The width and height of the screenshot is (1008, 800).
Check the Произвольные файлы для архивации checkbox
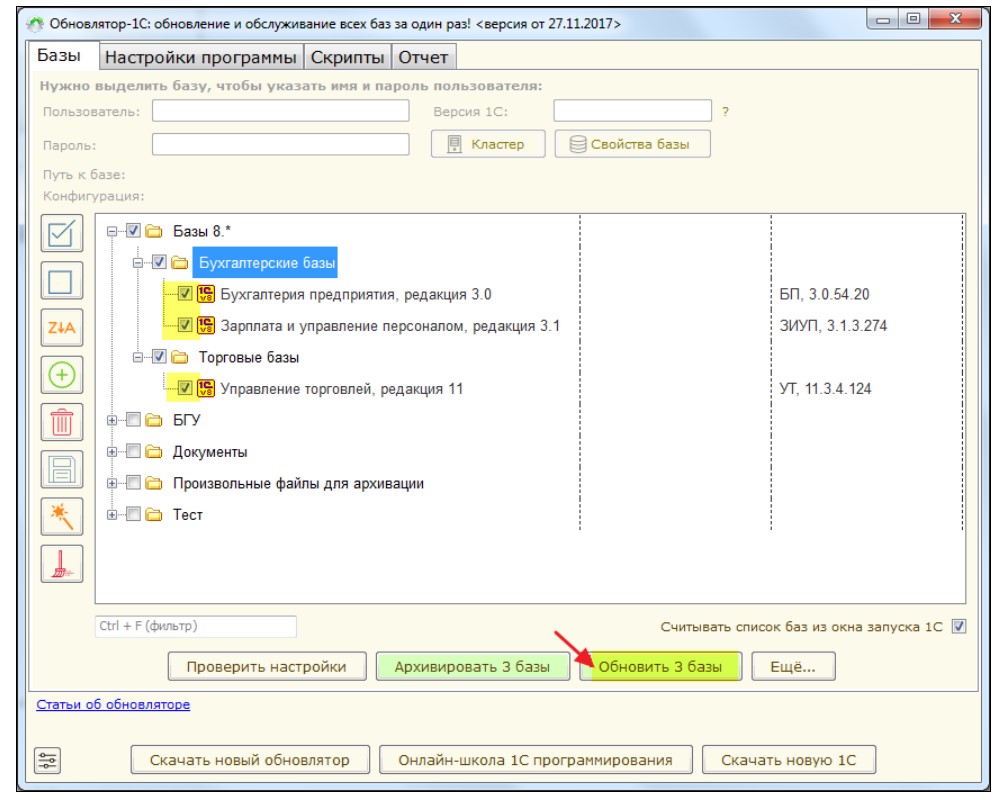[133, 482]
